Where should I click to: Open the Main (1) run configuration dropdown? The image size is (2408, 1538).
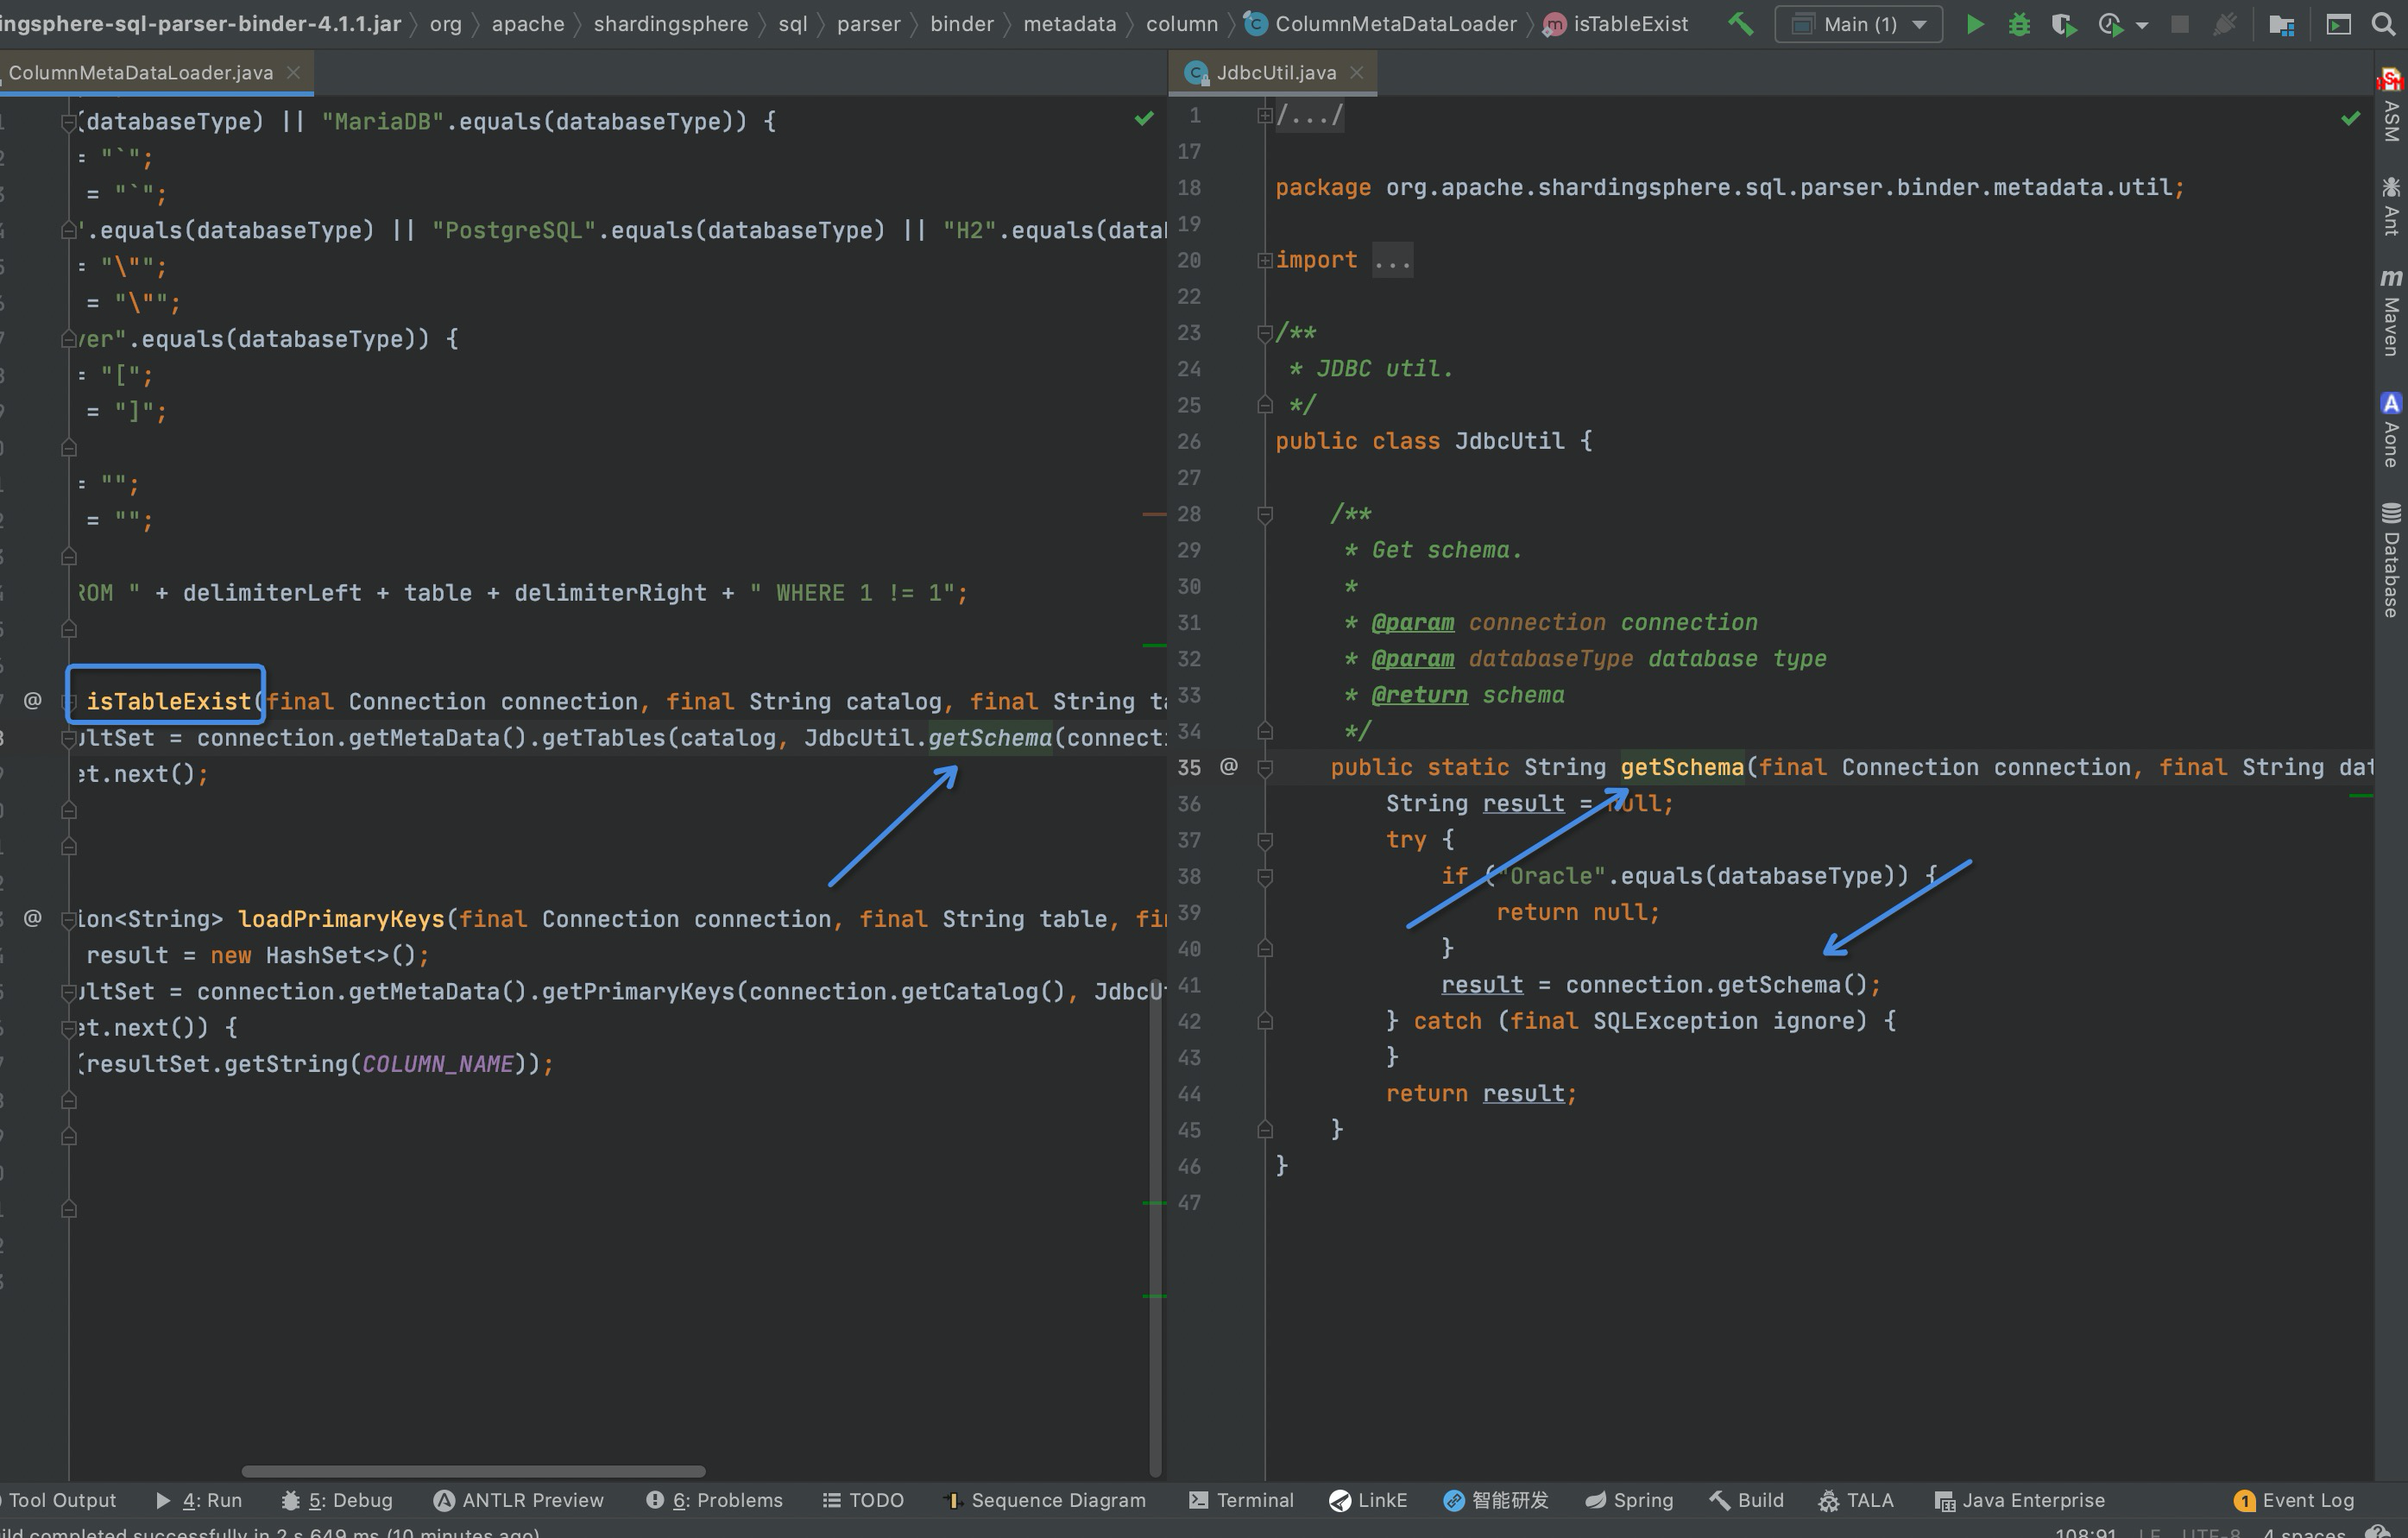pos(1858,24)
